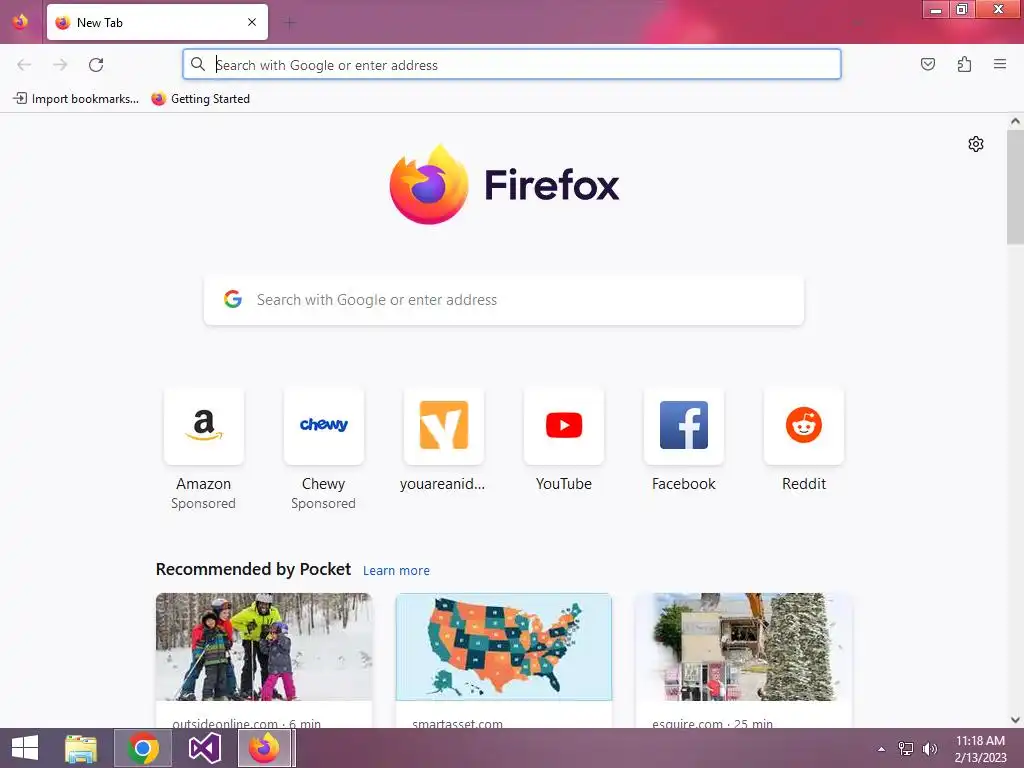Click the scrollbar down arrow

[1015, 720]
